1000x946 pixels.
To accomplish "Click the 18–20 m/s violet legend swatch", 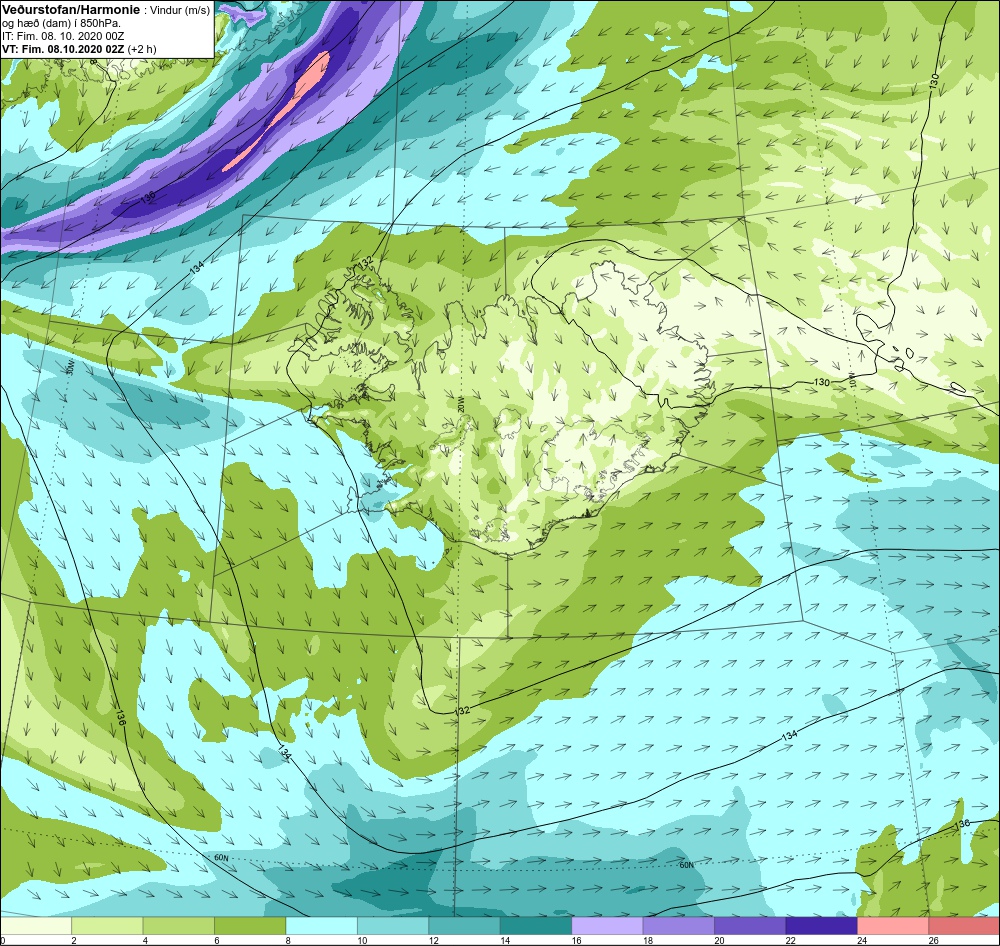I will (679, 926).
